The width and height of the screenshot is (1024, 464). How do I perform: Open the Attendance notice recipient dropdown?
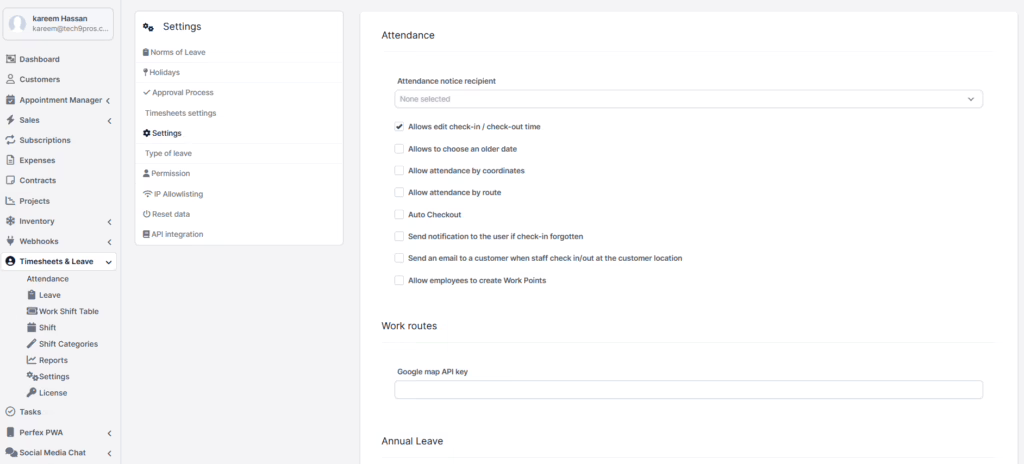(688, 99)
